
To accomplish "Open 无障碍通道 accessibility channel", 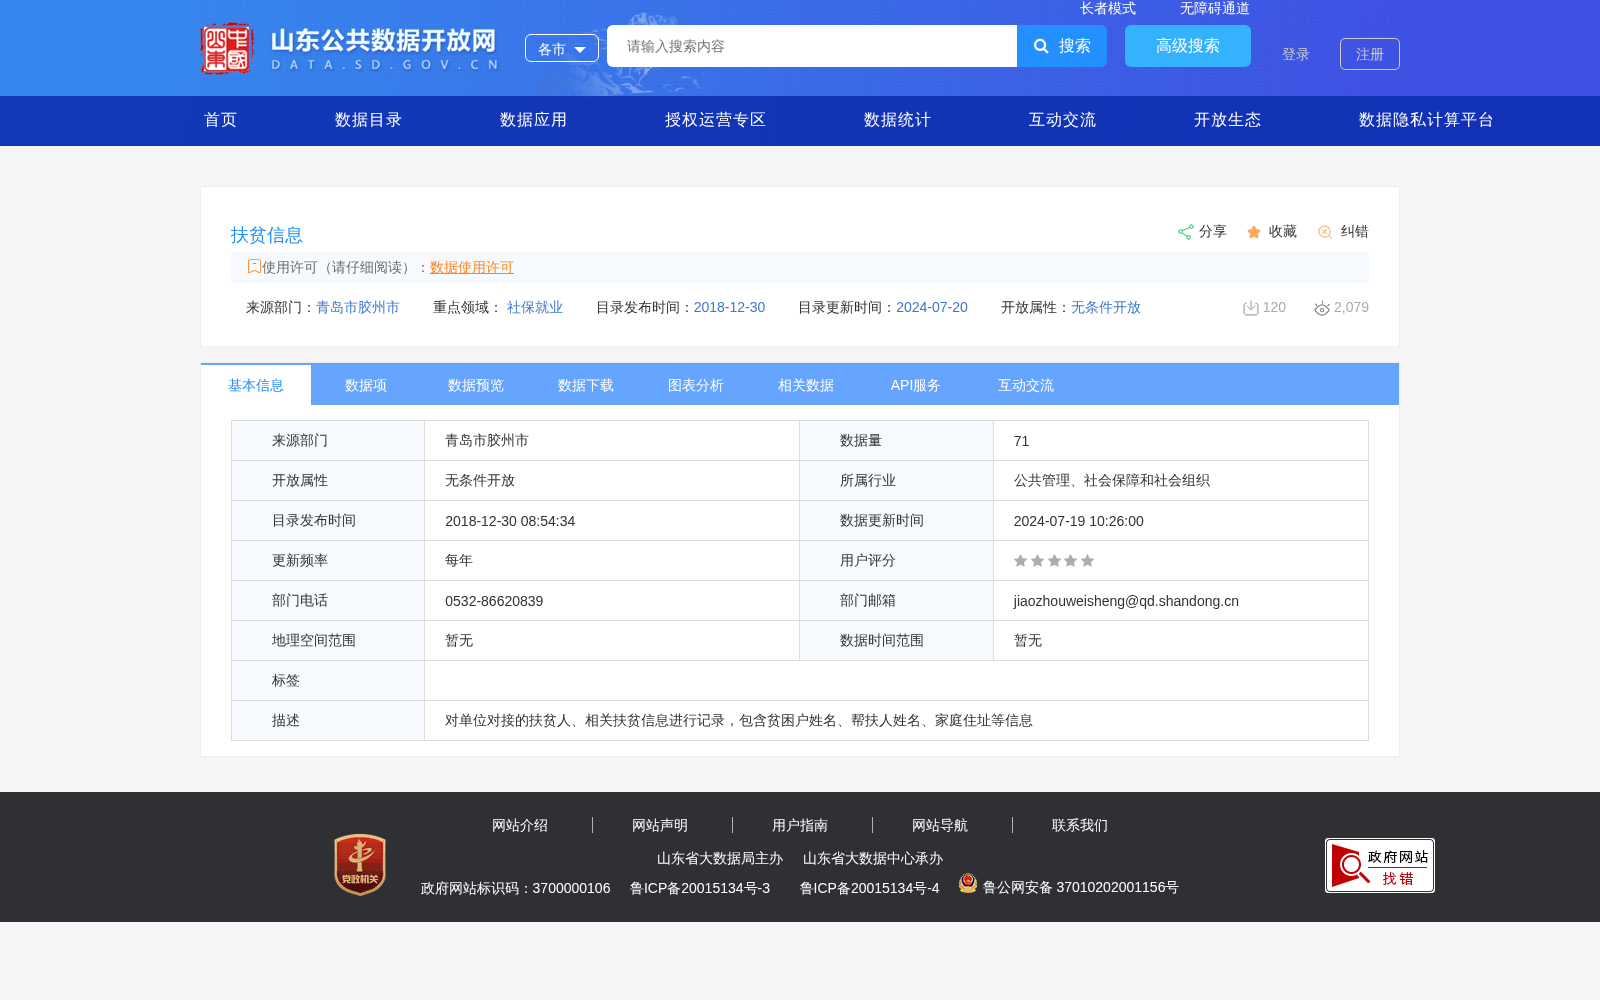I will pyautogui.click(x=1215, y=8).
